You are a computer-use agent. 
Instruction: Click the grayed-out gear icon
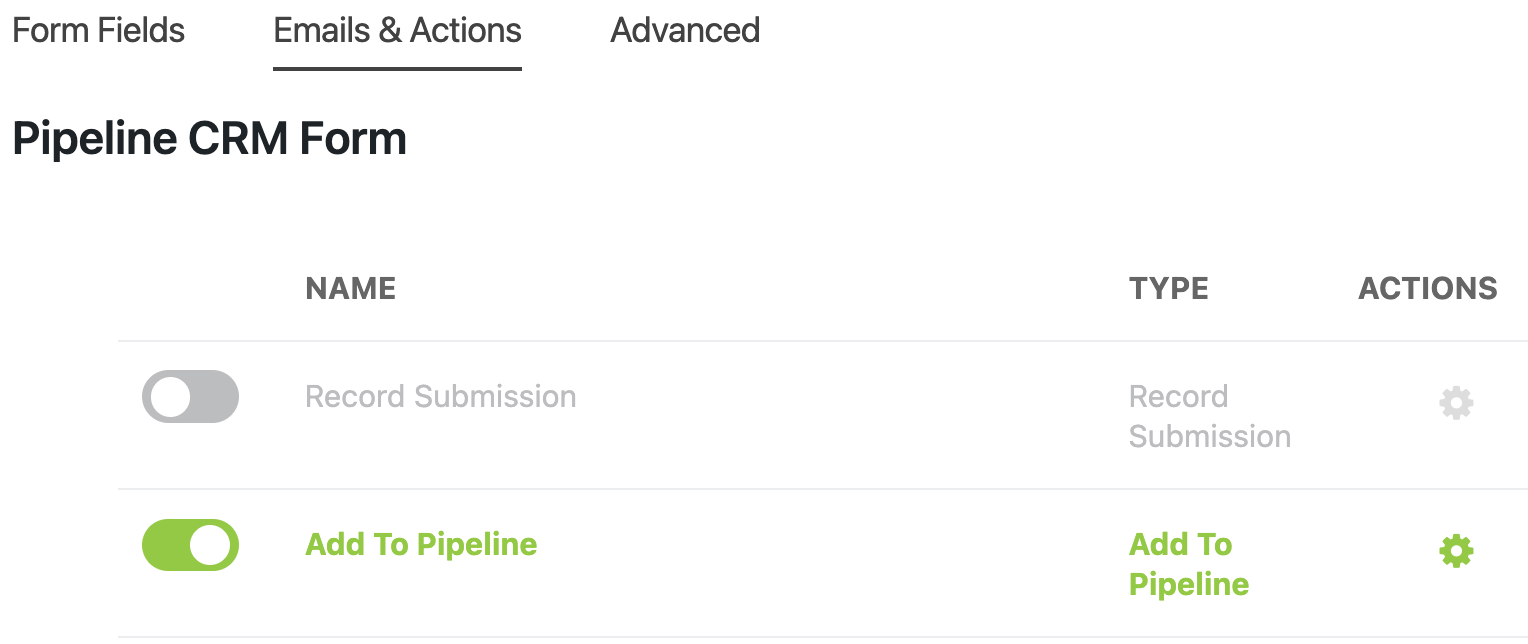click(1455, 404)
